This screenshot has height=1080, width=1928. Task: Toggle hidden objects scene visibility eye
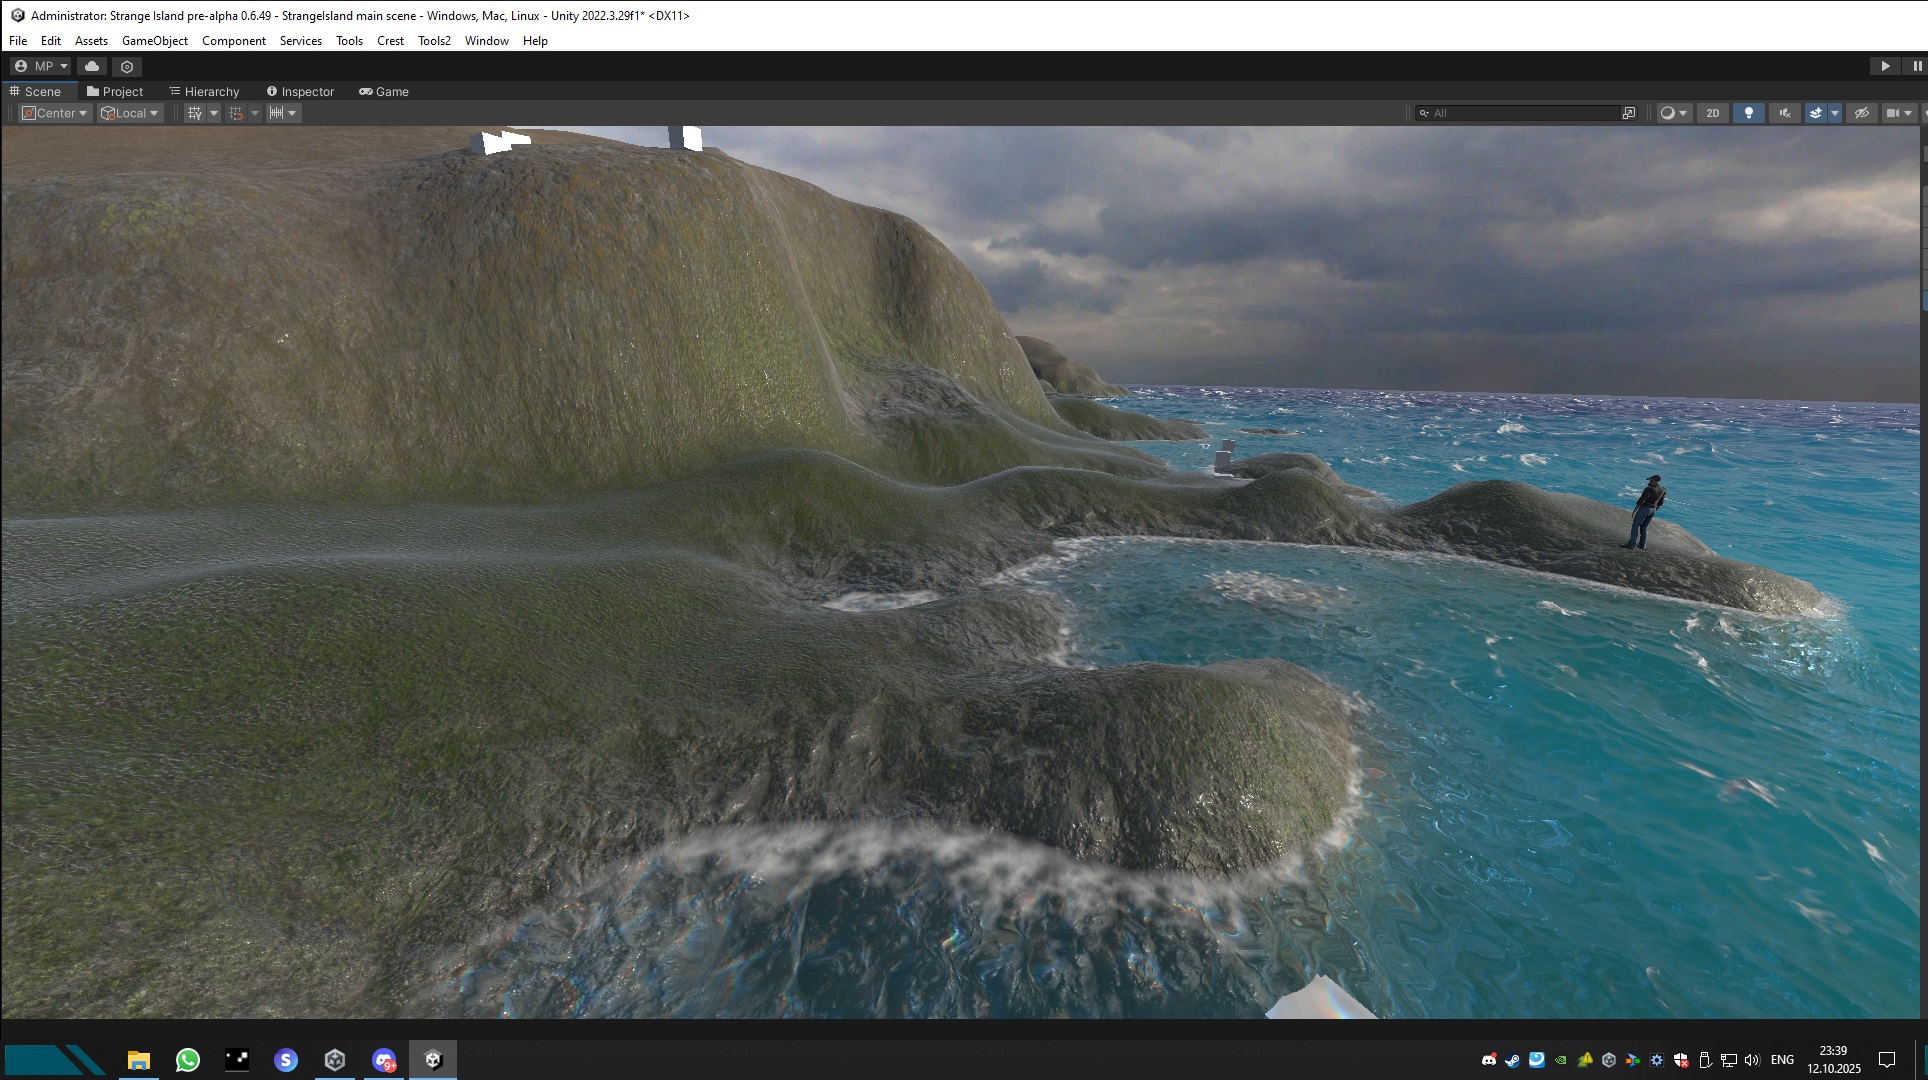[1862, 113]
